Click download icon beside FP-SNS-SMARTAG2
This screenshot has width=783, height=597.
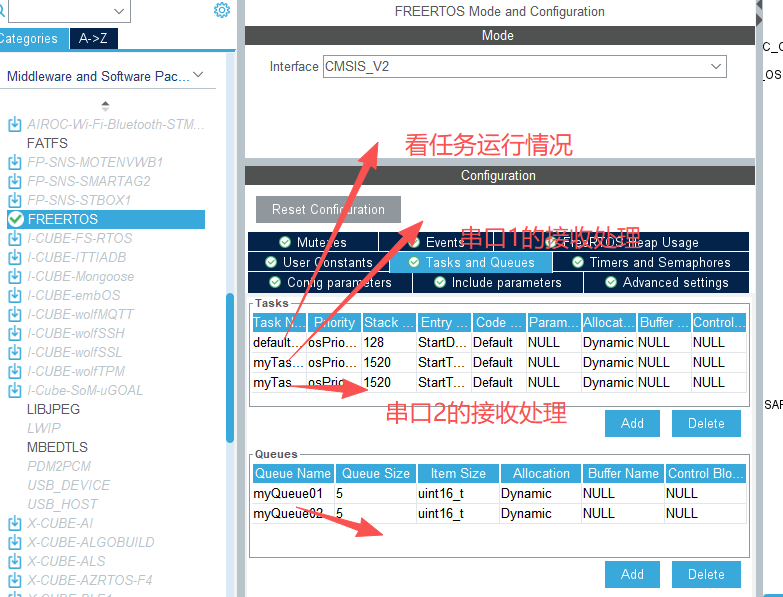click(x=15, y=181)
